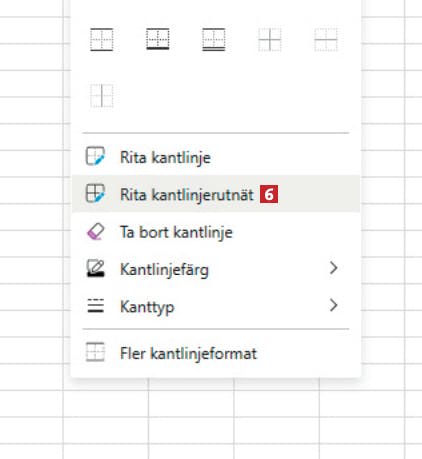Image resolution: width=422 pixels, height=459 pixels.
Task: Expand the Kanttyp submenu chevron
Action: coord(333,305)
